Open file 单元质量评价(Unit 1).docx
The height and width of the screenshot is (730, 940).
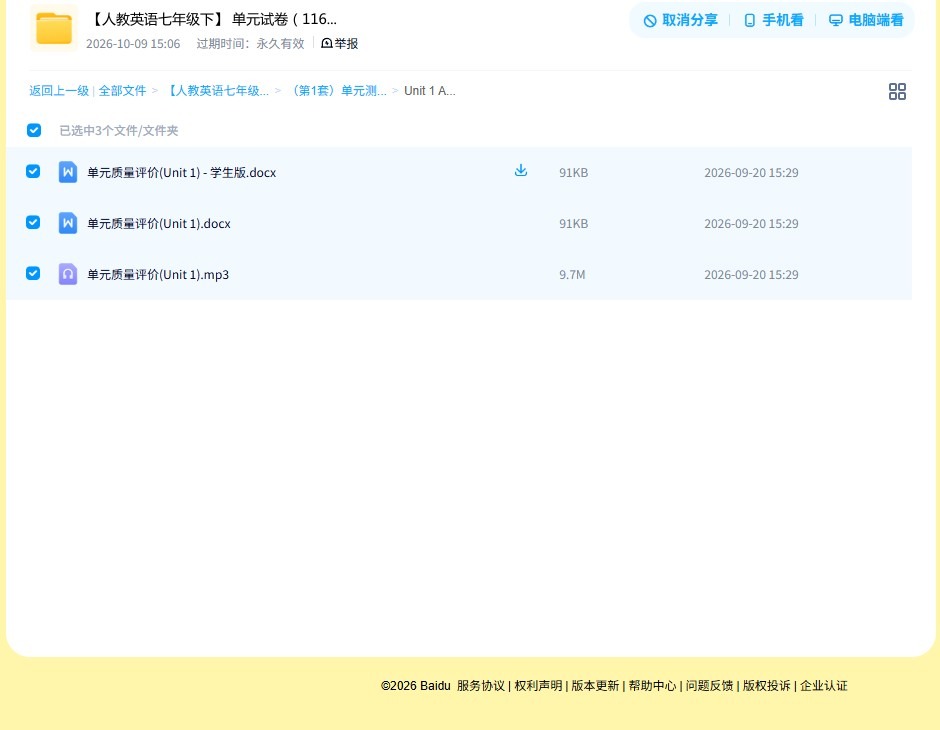(159, 224)
